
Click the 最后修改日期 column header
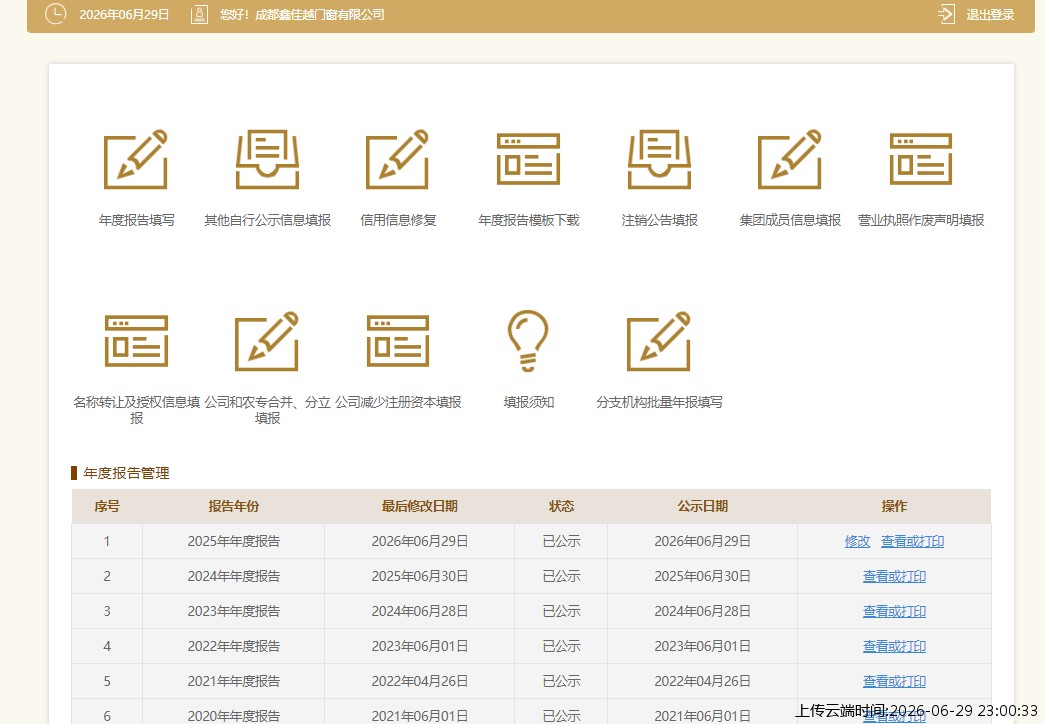(x=419, y=506)
